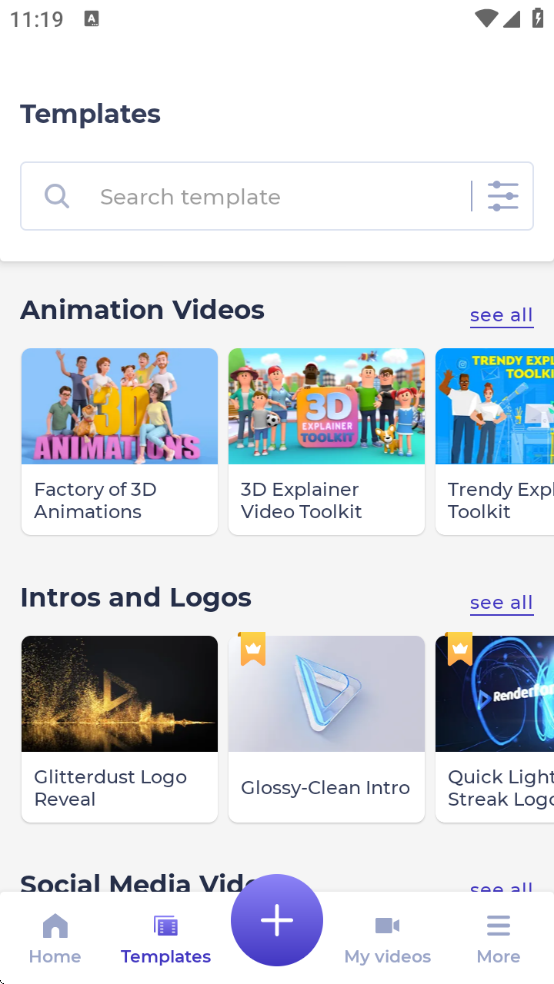See all Intros and Logos
The width and height of the screenshot is (554, 984).
[502, 602]
